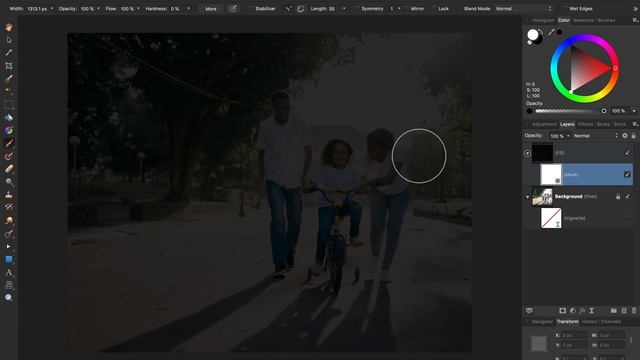Screen dimensions: 640x360
Task: Click the eyedropper in the Color panel
Action: (x=551, y=32)
